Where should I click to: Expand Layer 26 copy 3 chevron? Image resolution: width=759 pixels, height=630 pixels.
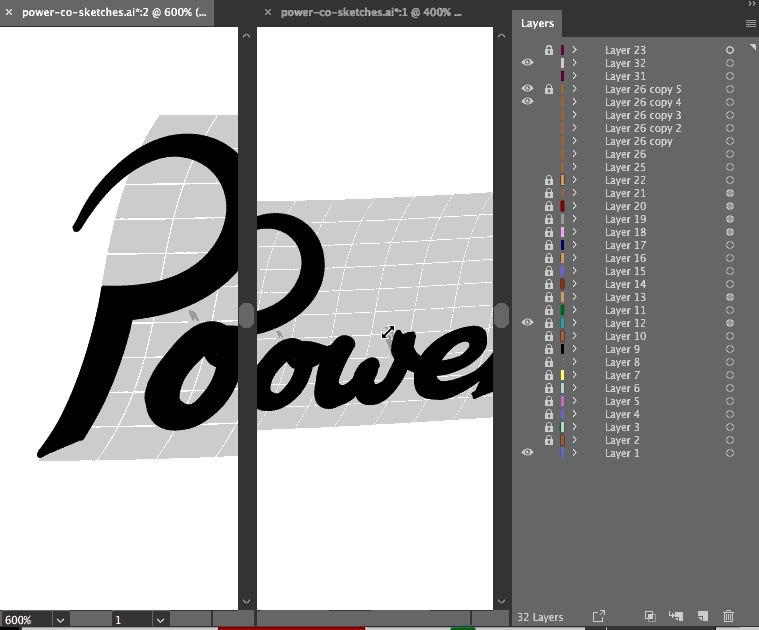574,115
